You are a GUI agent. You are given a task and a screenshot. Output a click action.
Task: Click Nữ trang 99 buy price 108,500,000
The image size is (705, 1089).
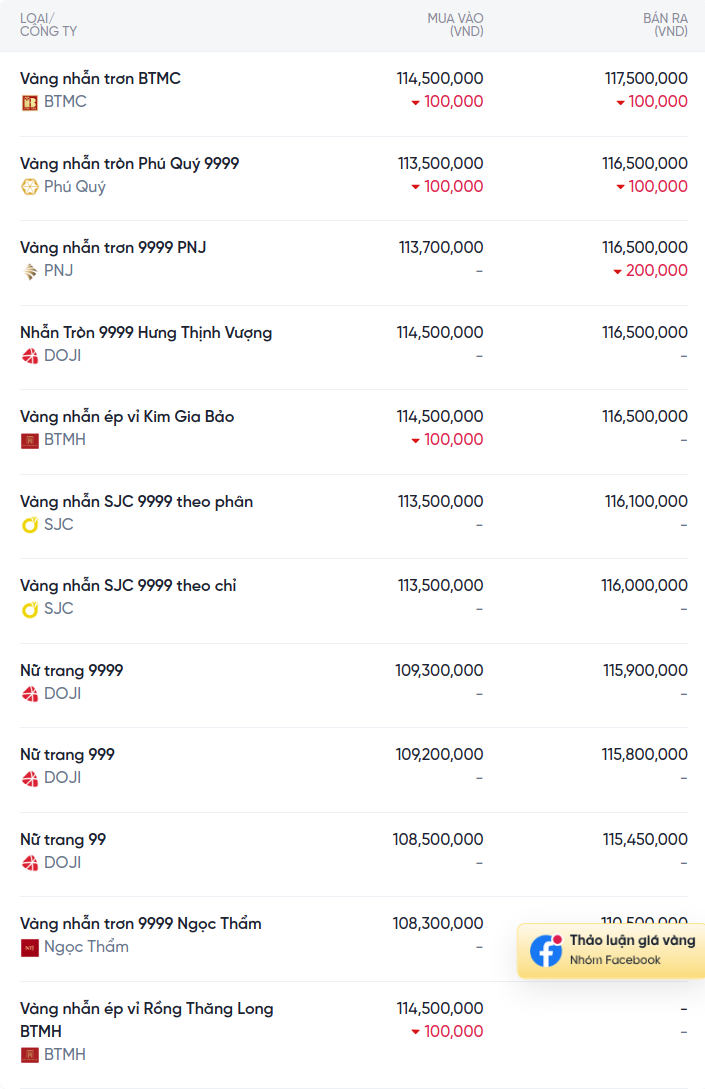[438, 839]
